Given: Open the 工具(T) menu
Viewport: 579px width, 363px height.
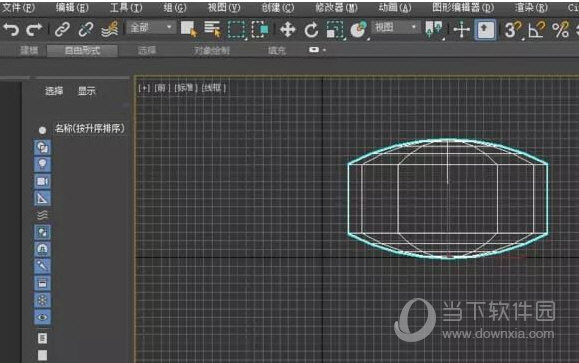Looking at the screenshot, I should (x=126, y=7).
